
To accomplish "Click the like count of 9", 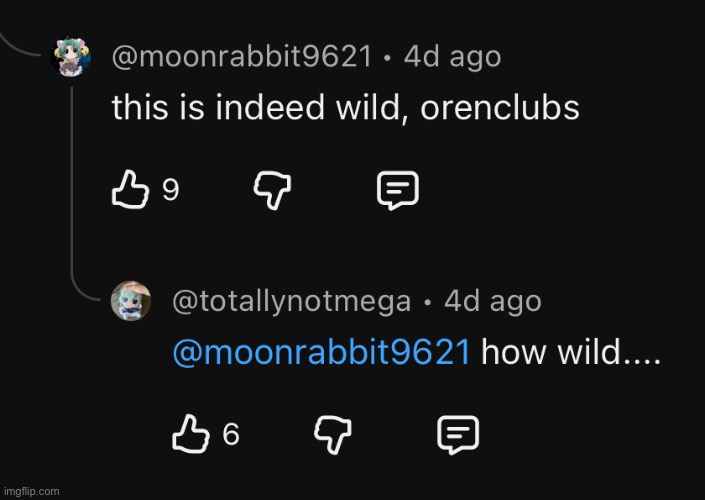I will point(171,189).
